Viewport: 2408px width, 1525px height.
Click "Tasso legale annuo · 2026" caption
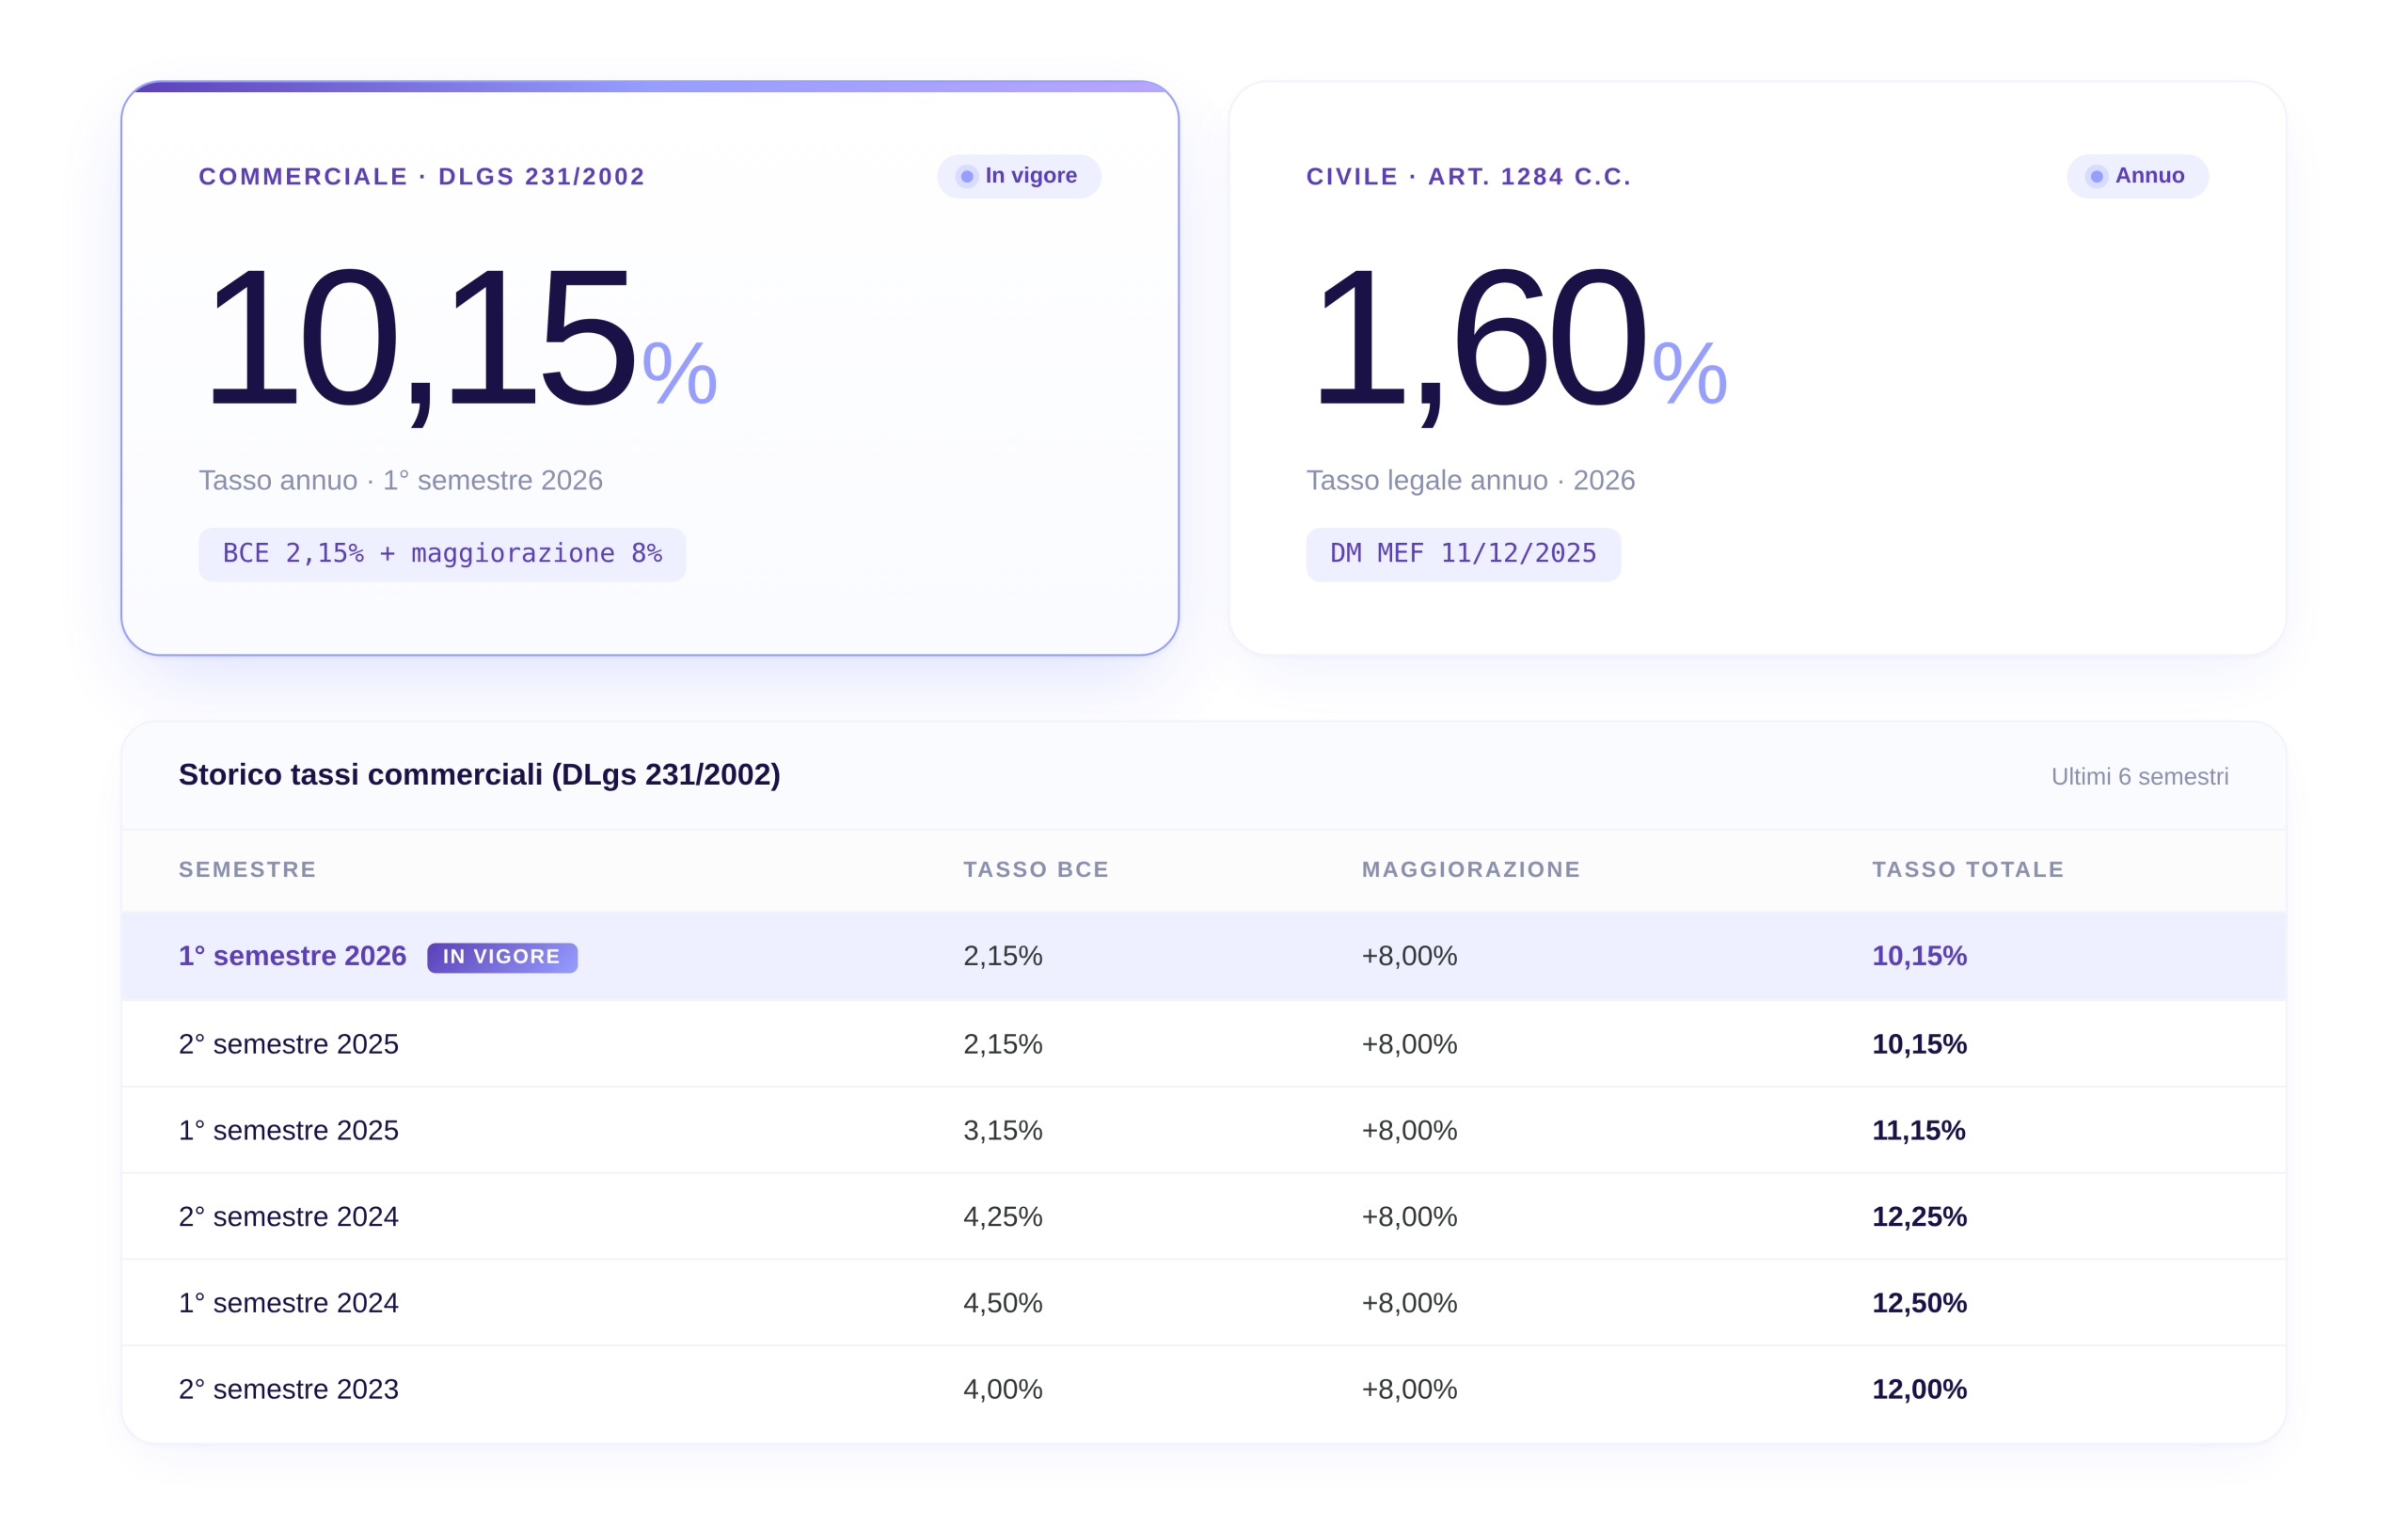point(1470,480)
